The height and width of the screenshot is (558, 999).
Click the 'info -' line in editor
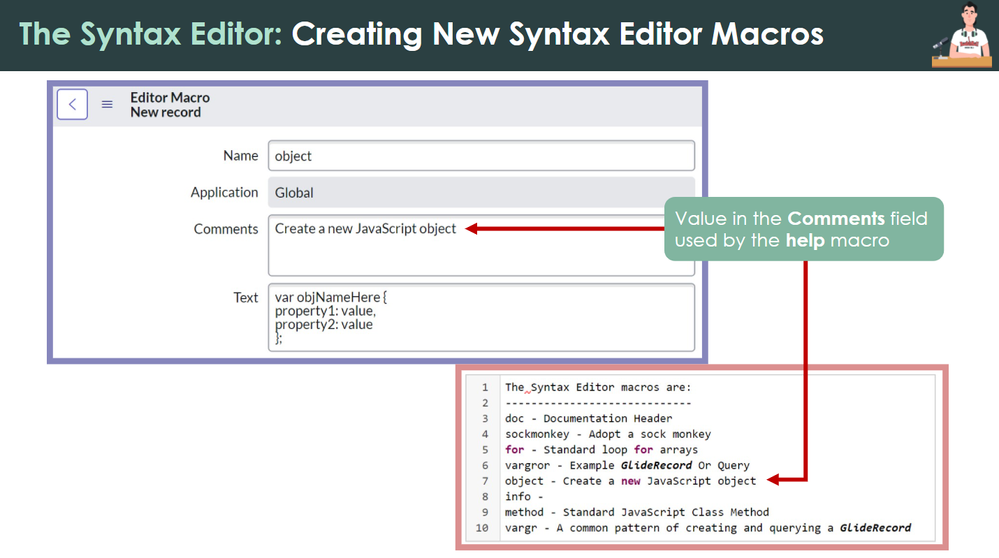(x=524, y=496)
